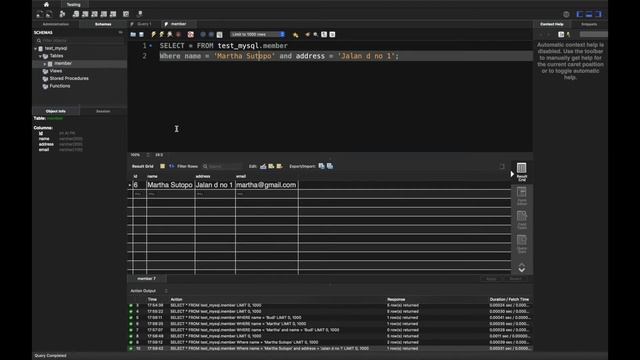This screenshot has width=640, height=360.
Task: Switch to the Snippets tab
Action: click(x=589, y=24)
